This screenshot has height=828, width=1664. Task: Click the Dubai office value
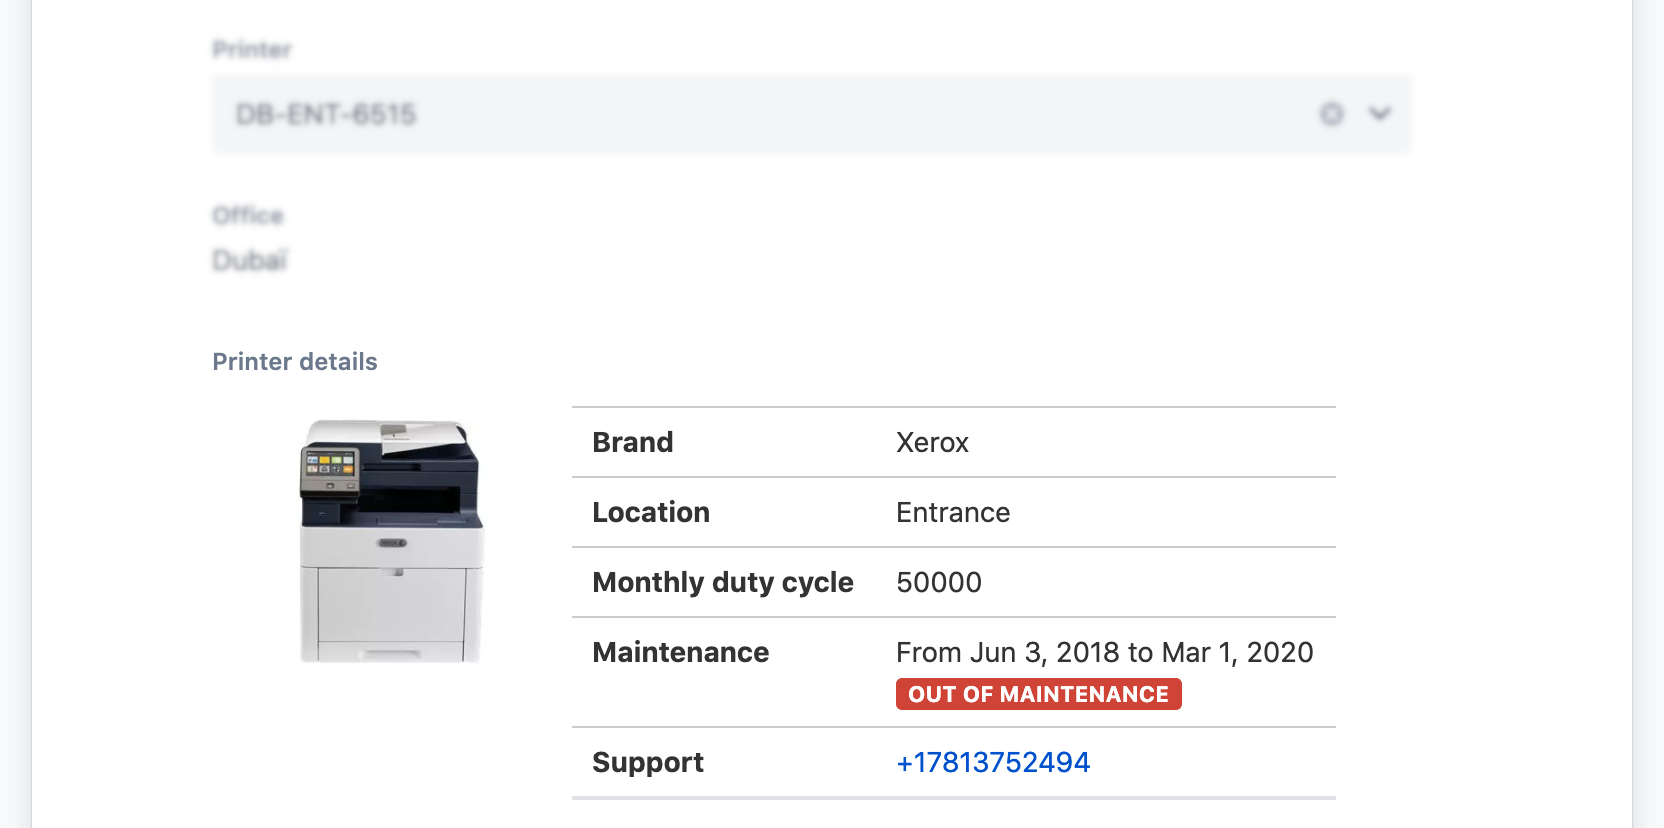(250, 261)
